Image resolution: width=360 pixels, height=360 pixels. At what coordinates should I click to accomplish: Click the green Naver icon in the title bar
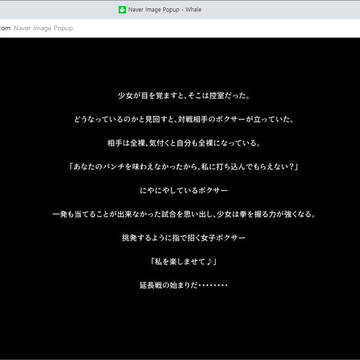coord(122,10)
